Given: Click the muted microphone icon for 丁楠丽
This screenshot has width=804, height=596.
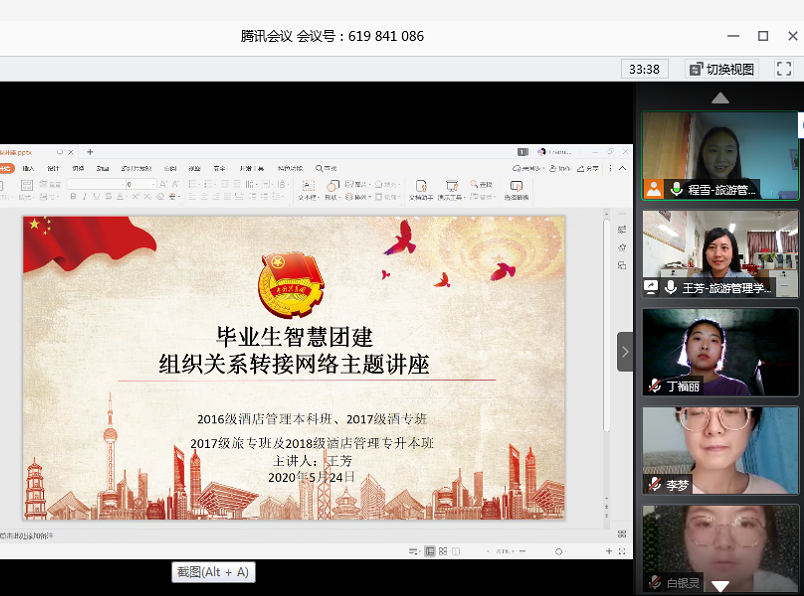Looking at the screenshot, I should coord(655,386).
